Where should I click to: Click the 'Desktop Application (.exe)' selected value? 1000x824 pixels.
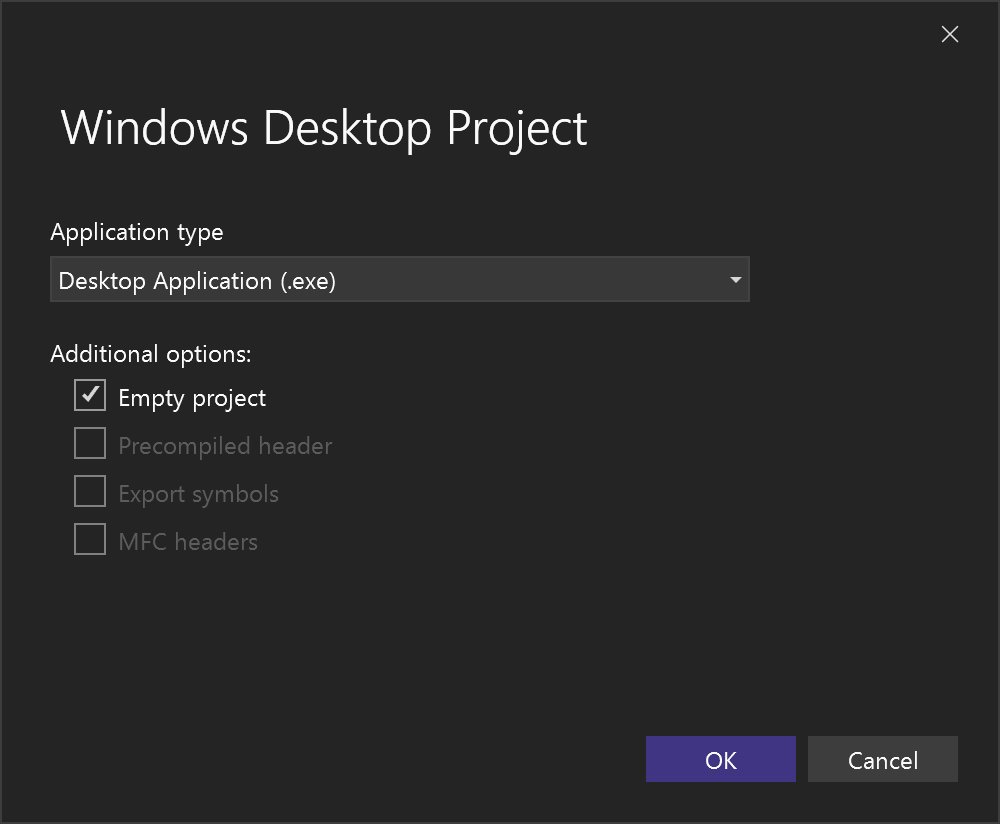click(x=197, y=281)
